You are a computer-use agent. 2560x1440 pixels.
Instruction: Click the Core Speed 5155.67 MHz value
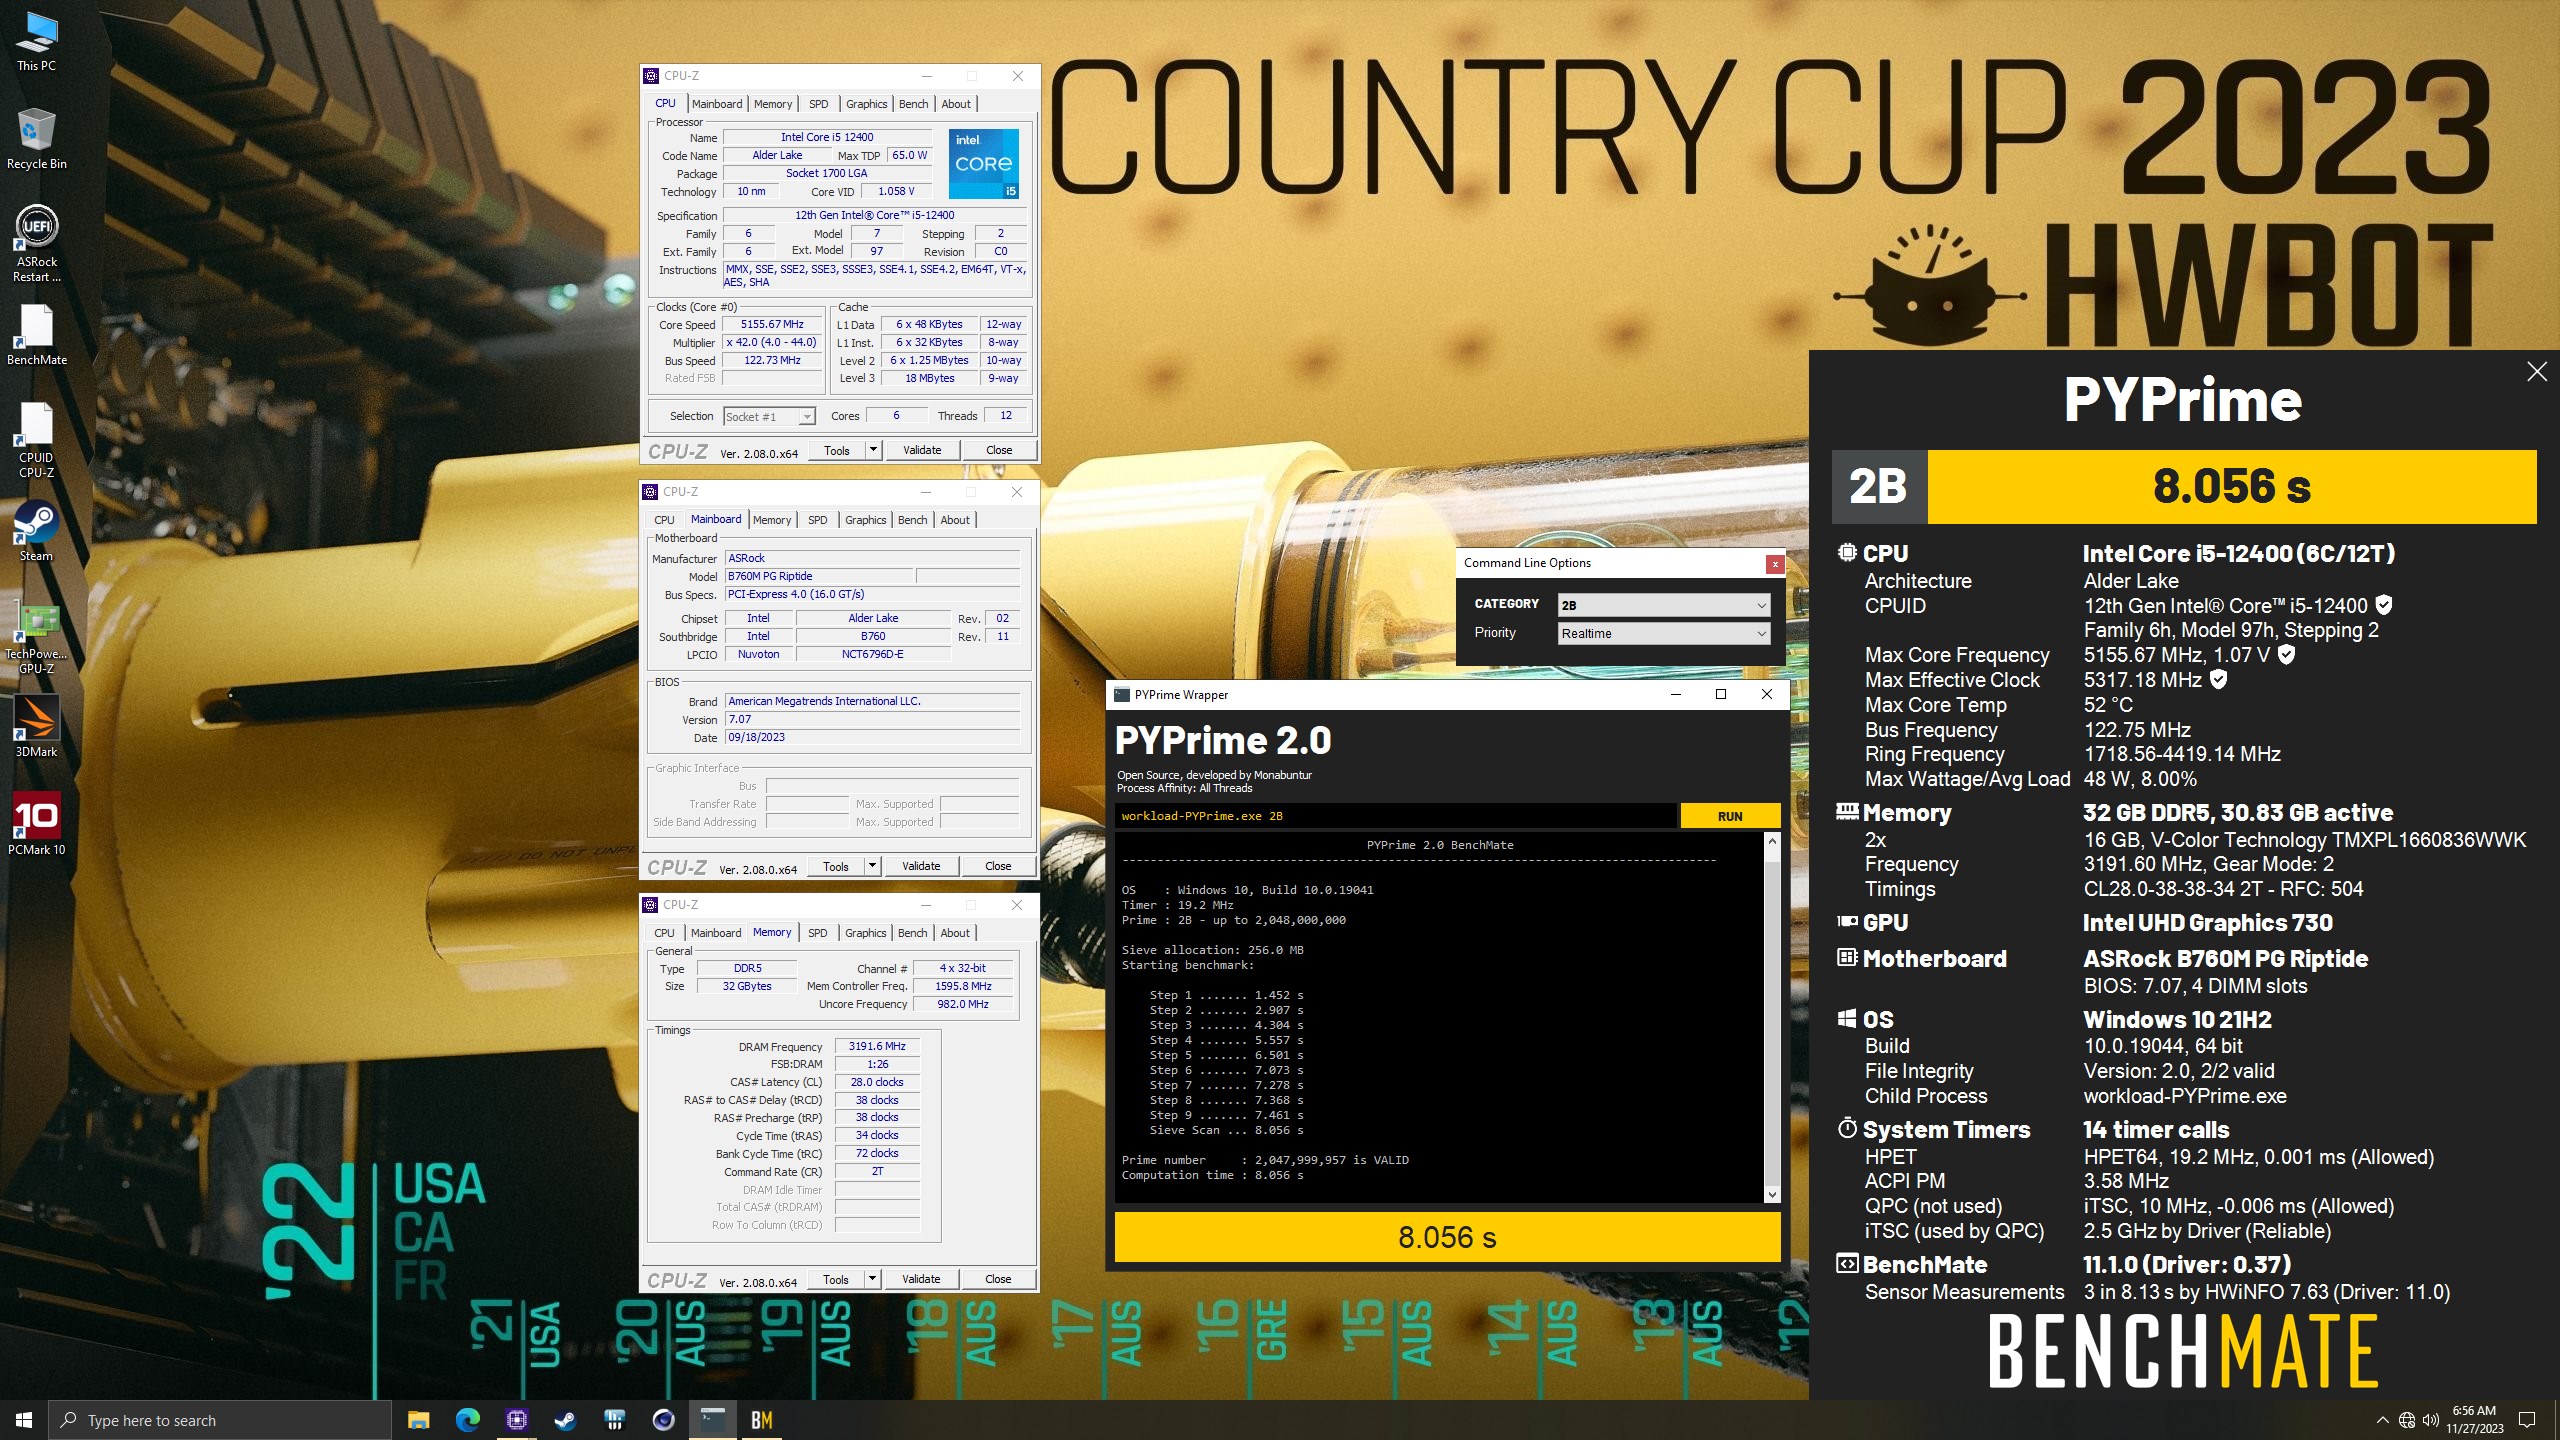pyautogui.click(x=772, y=324)
